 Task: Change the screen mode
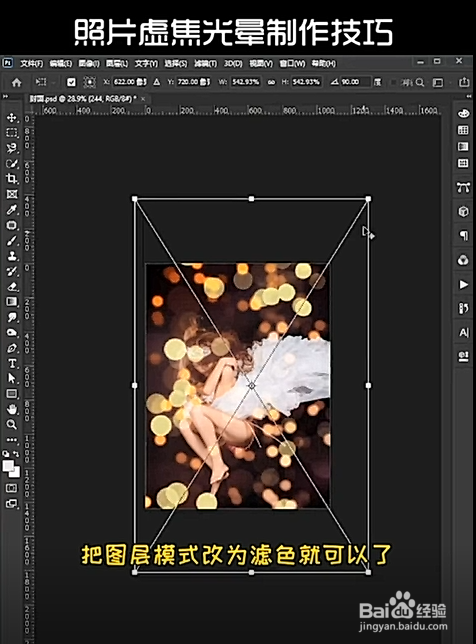[11, 503]
